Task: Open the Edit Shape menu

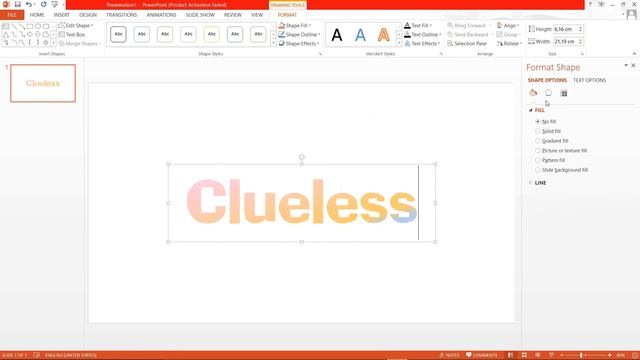Action: [76, 25]
